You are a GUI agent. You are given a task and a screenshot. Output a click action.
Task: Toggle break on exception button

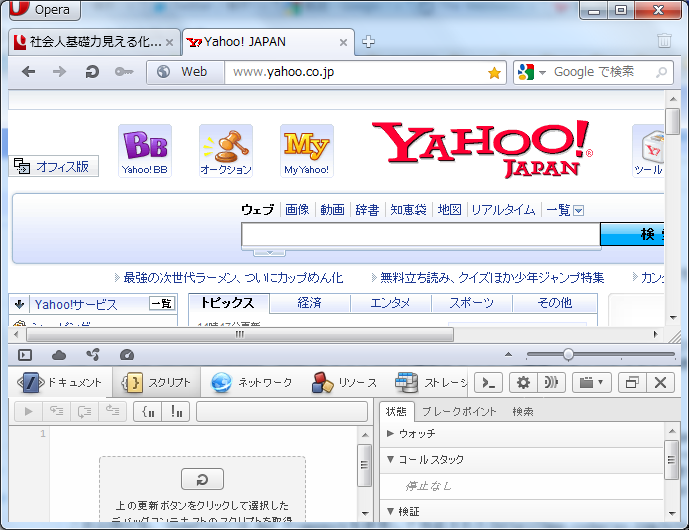176,412
